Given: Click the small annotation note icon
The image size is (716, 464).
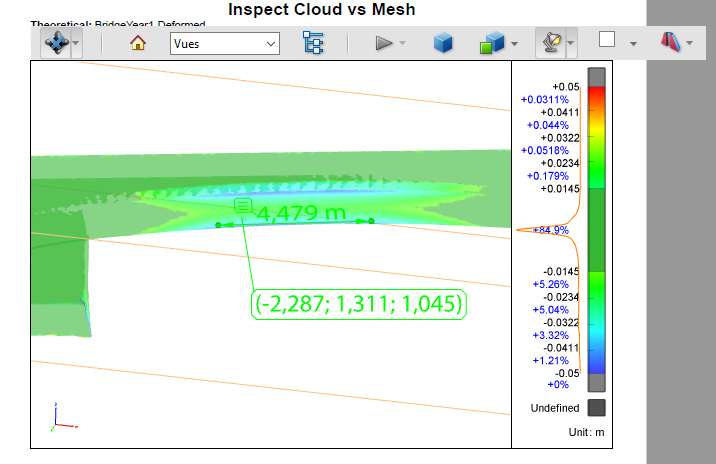Looking at the screenshot, I should (243, 205).
